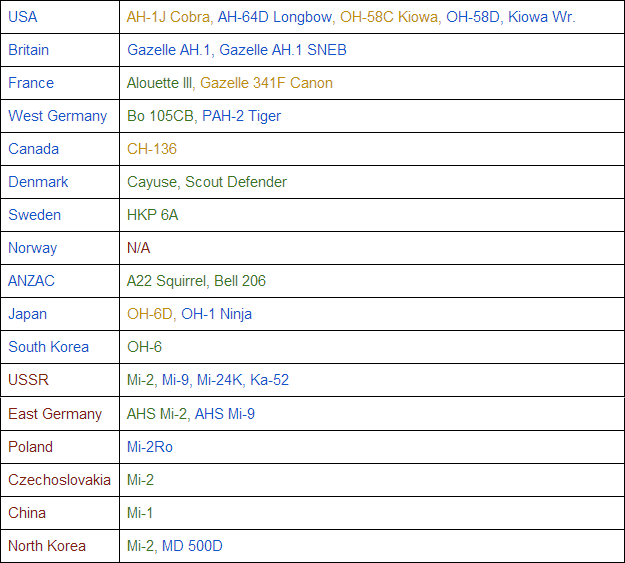Click the Czechoslovakia country cell
625x563 pixels.
[x=59, y=480]
